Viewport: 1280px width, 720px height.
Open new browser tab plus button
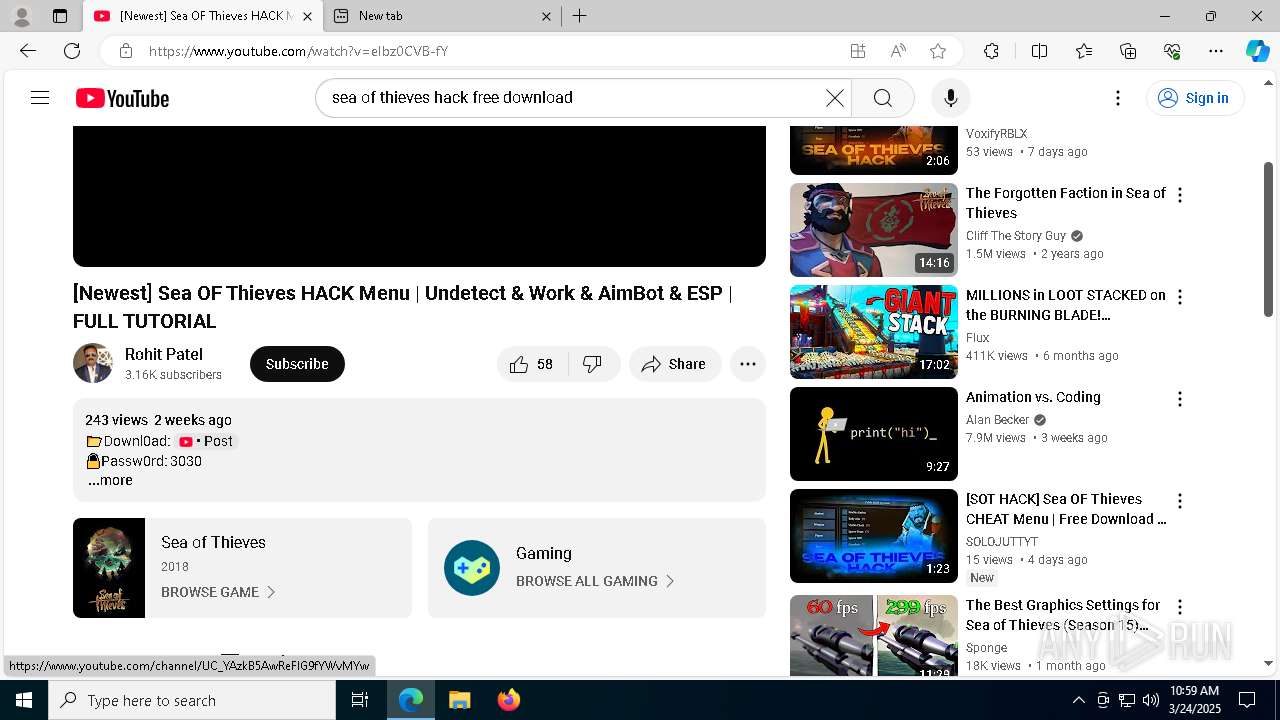[579, 16]
